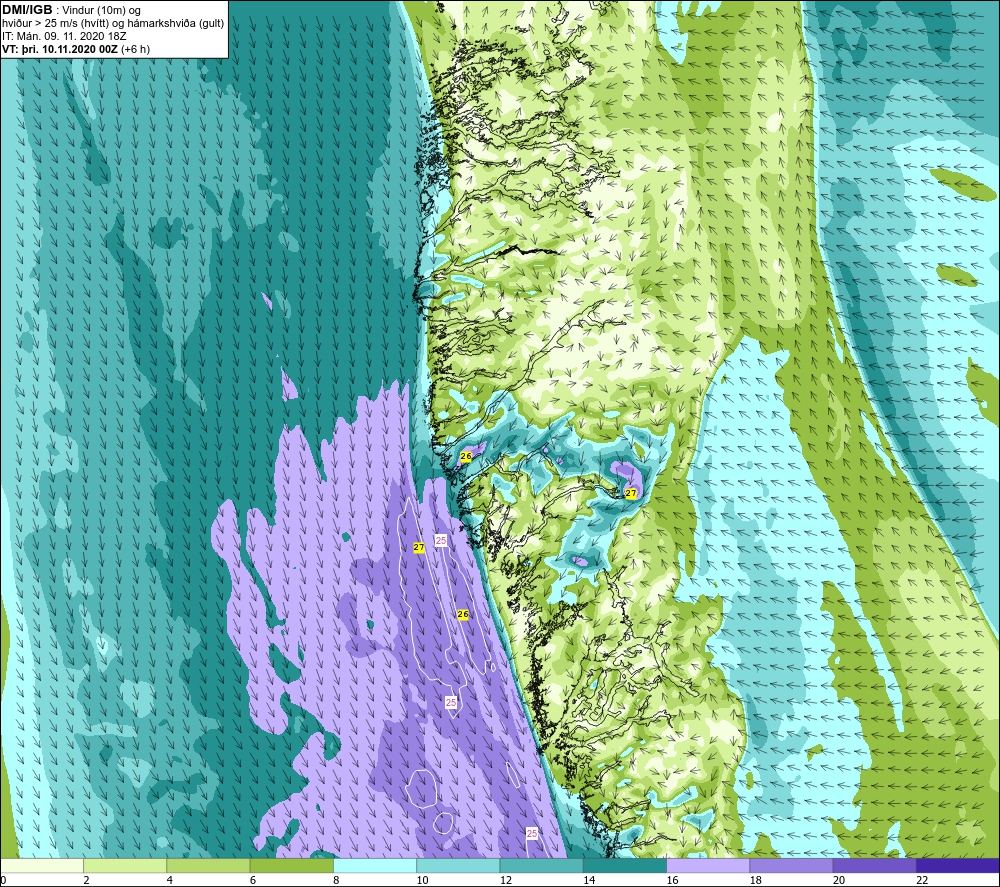Select the light green 2–4 m/s legend swatch
The image size is (1000, 887).
click(x=125, y=865)
